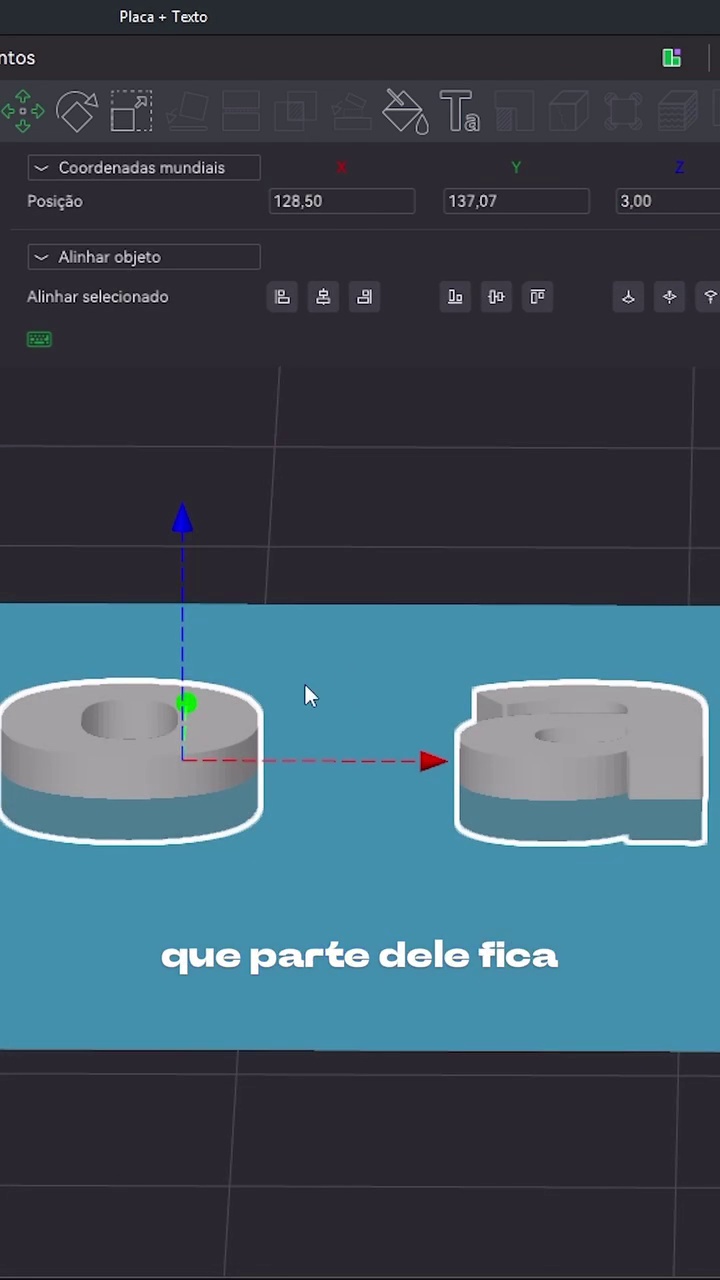Image resolution: width=720 pixels, height=1280 pixels.
Task: Click the stacked layers tool icon
Action: 678,111
